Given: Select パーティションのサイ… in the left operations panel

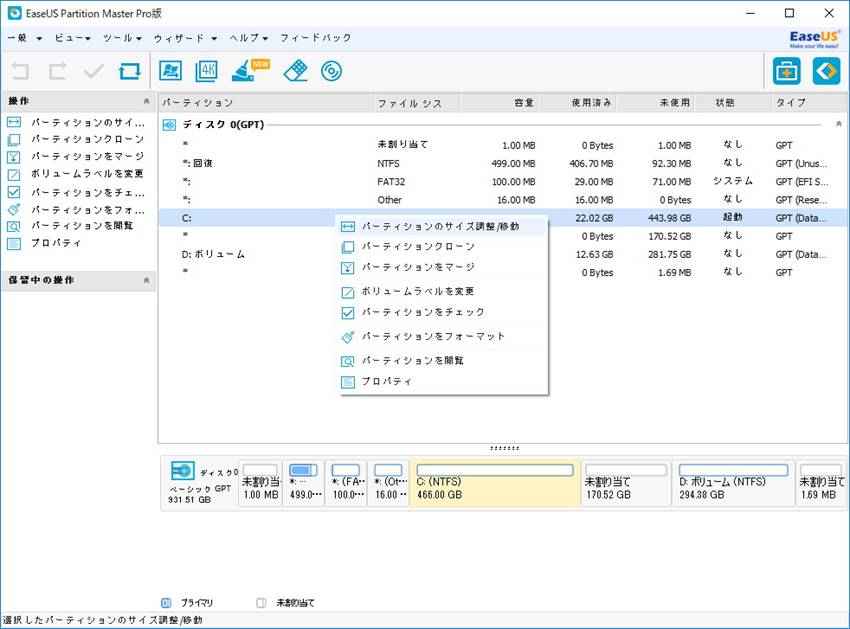Looking at the screenshot, I should tap(76, 122).
